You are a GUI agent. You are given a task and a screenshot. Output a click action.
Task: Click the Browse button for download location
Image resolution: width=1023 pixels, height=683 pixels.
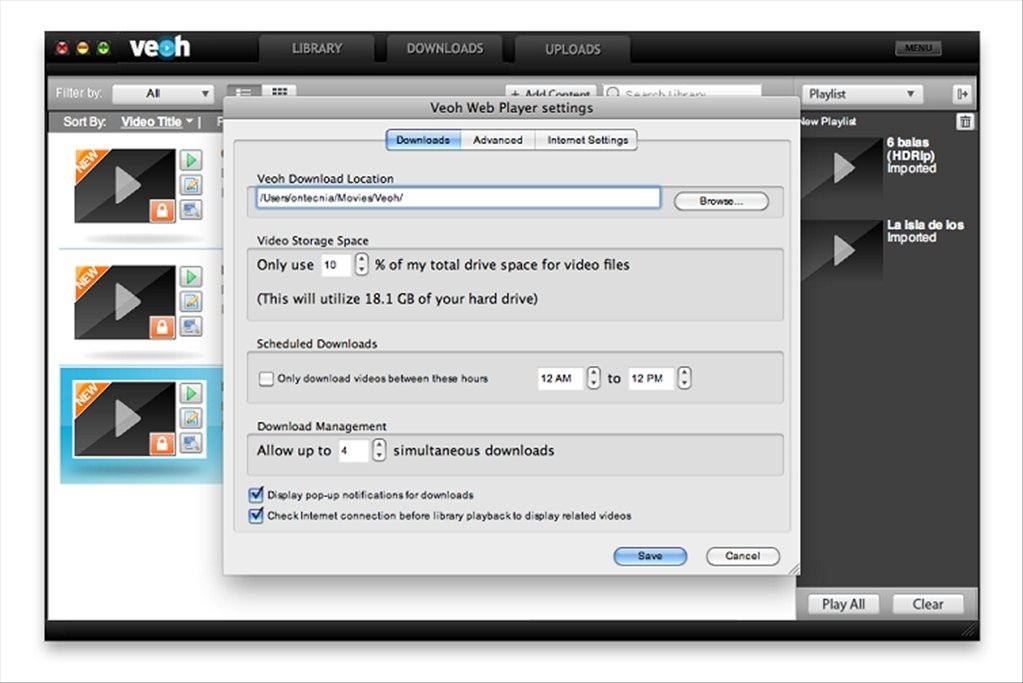coord(721,201)
